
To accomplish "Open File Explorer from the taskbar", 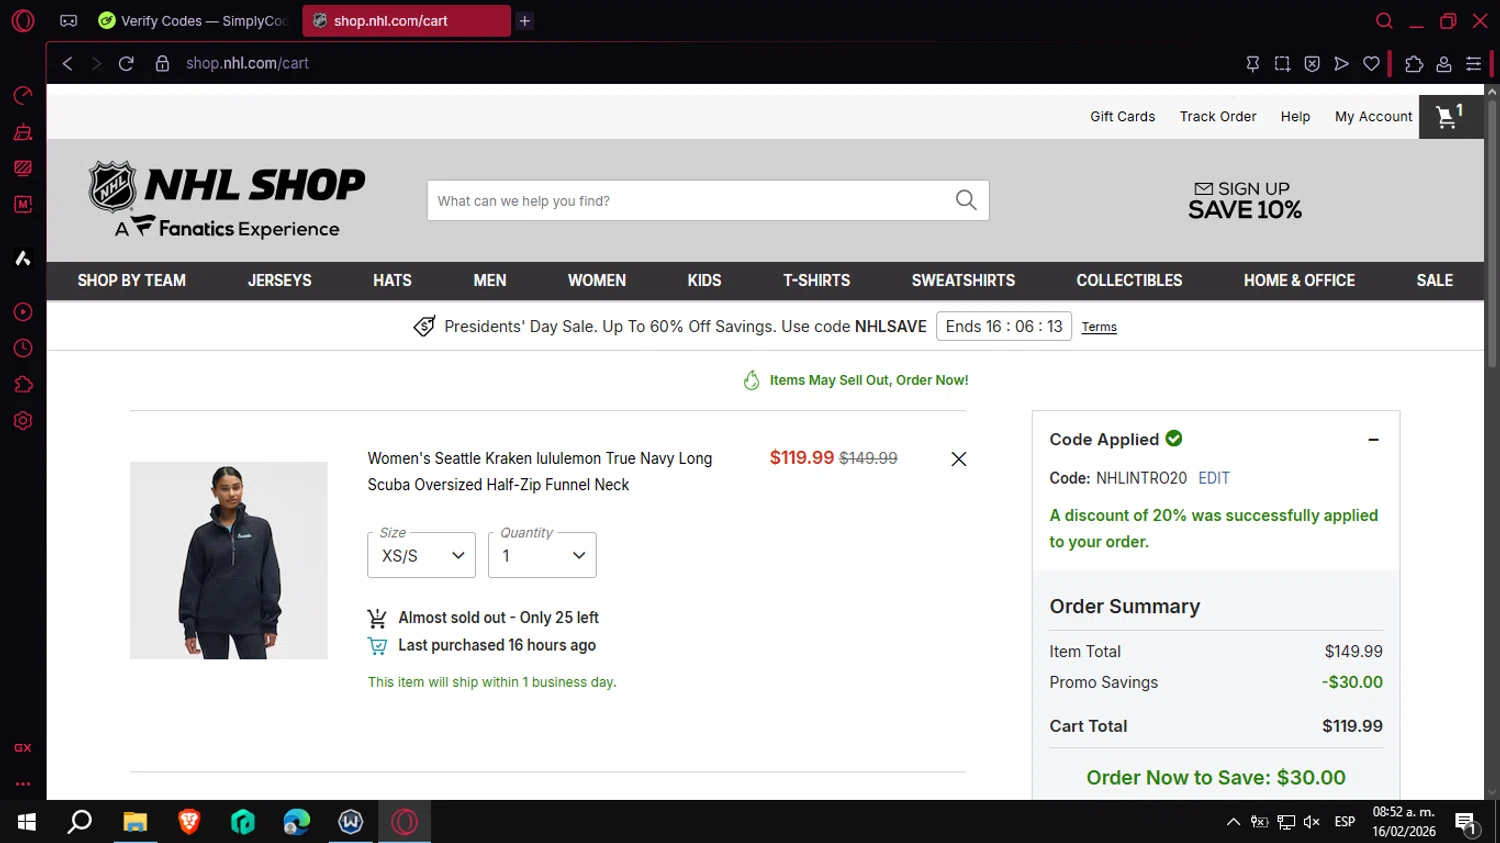I will (x=135, y=822).
